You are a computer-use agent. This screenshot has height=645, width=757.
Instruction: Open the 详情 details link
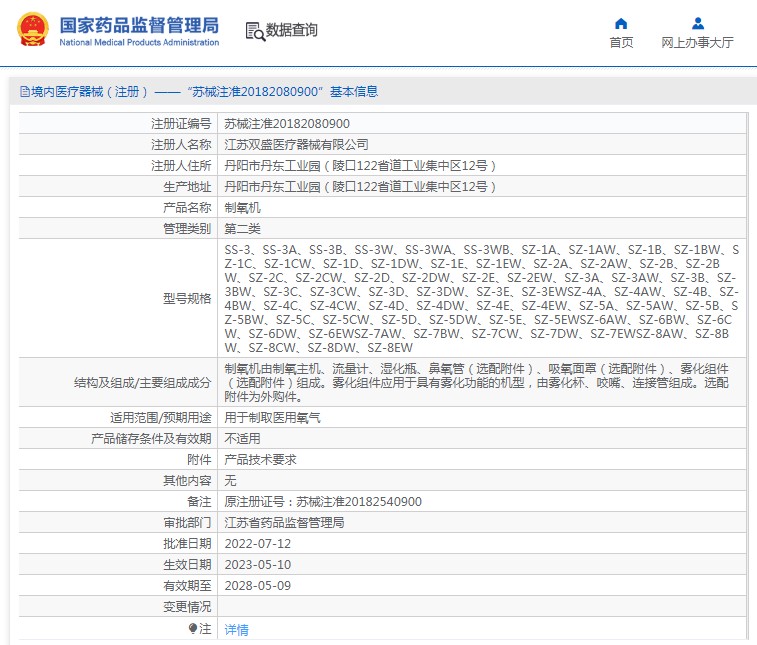point(237,630)
